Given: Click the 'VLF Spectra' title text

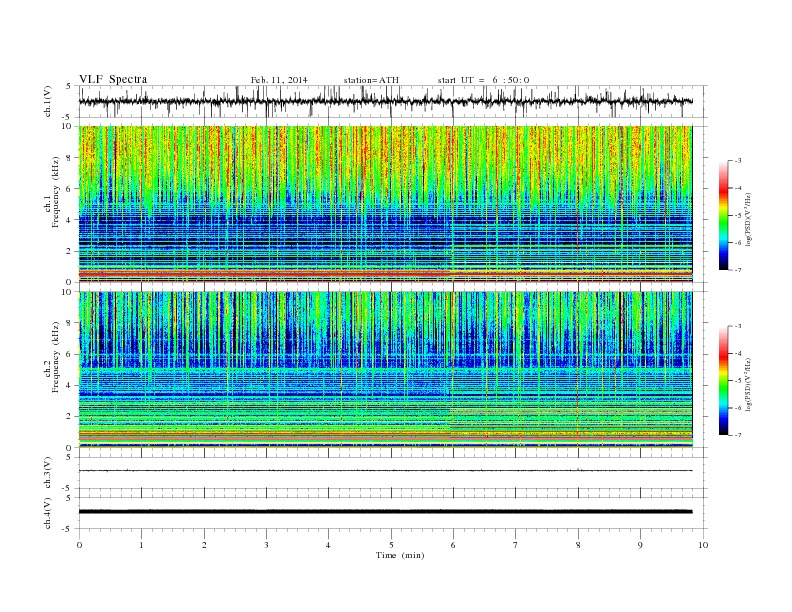Looking at the screenshot, I should [113, 79].
